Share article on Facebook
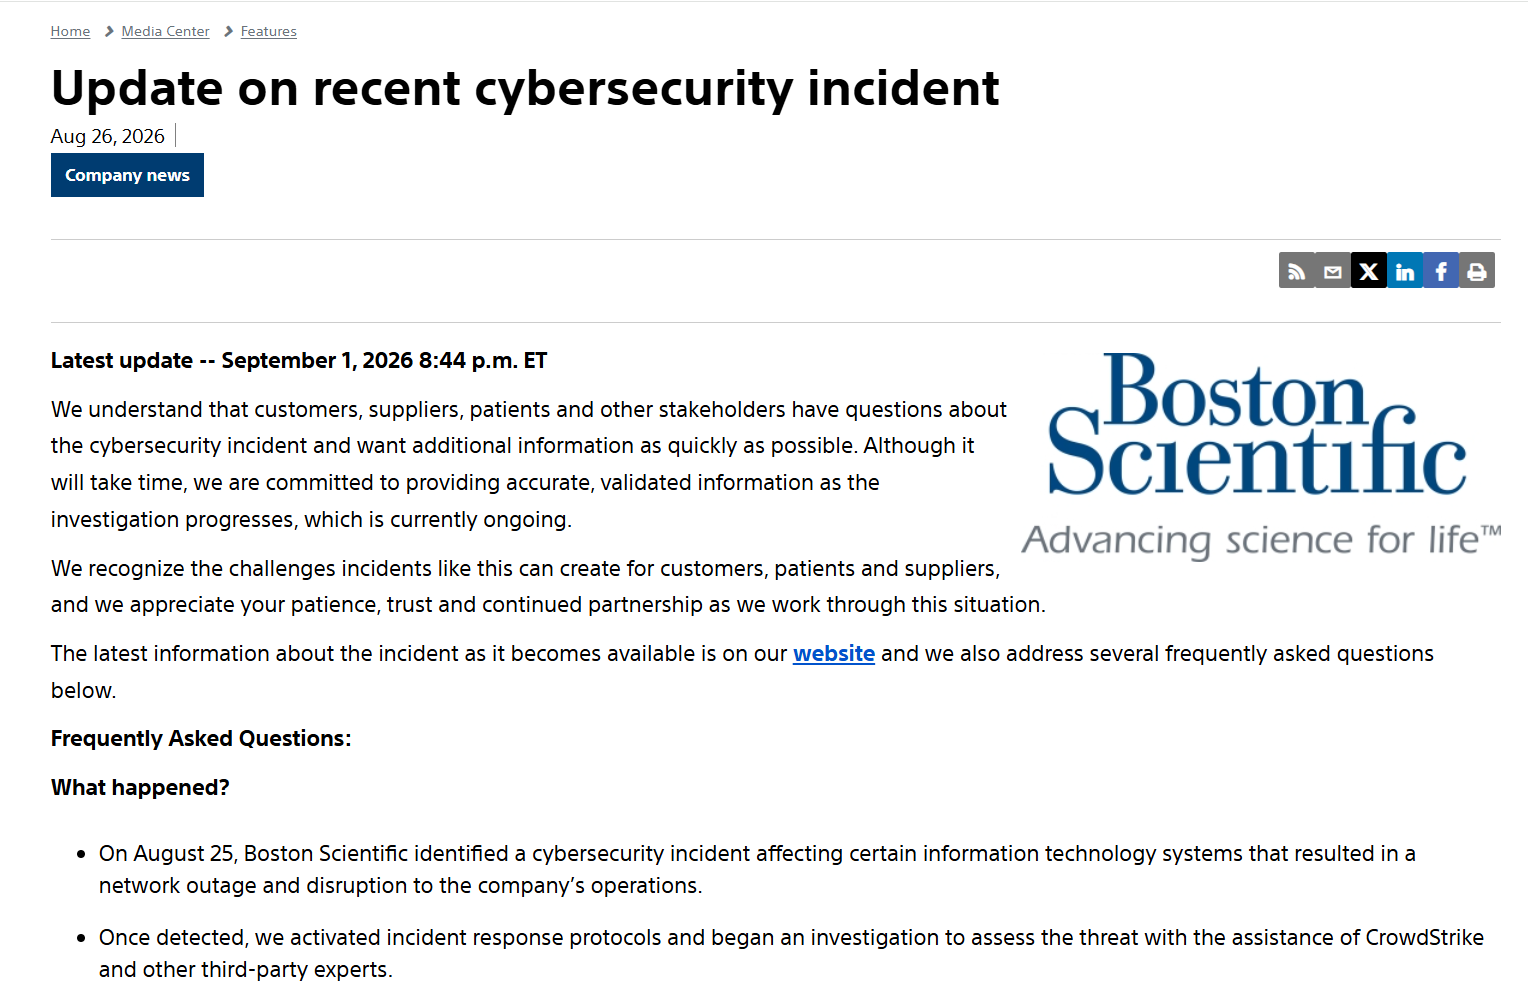 click(x=1441, y=270)
